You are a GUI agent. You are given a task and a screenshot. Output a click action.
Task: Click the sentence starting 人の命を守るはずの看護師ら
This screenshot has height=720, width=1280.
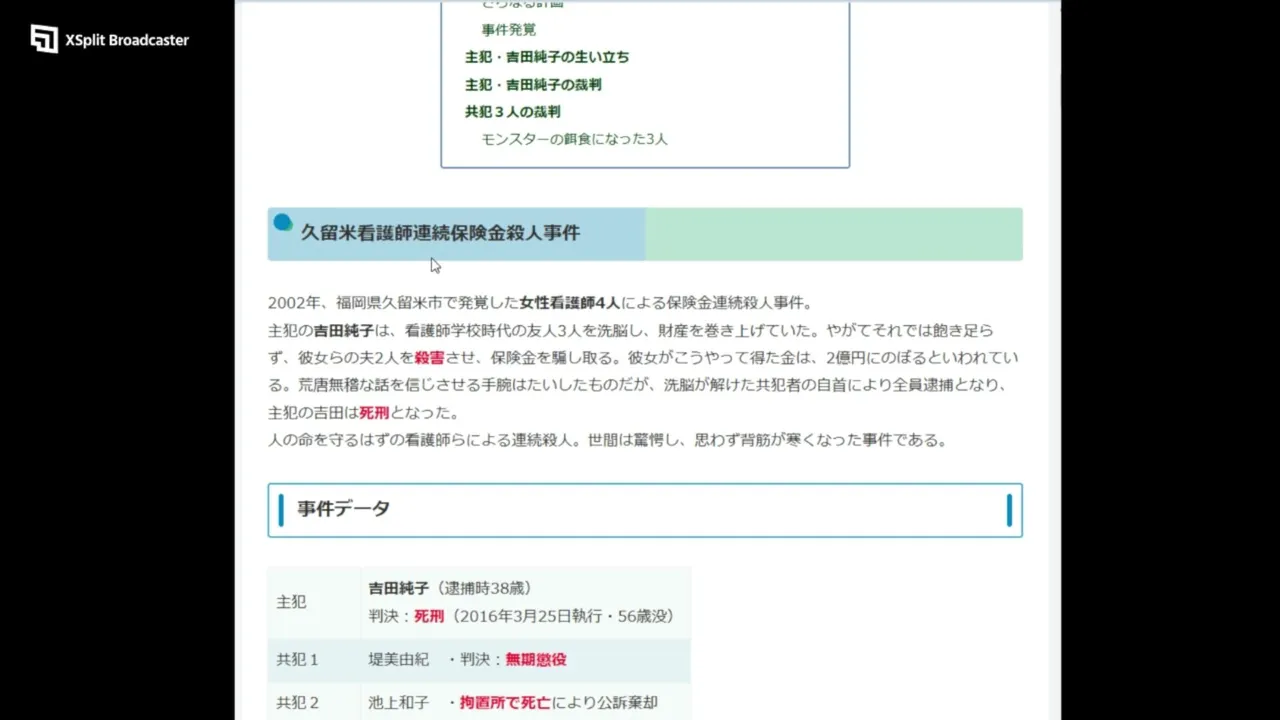[607, 440]
